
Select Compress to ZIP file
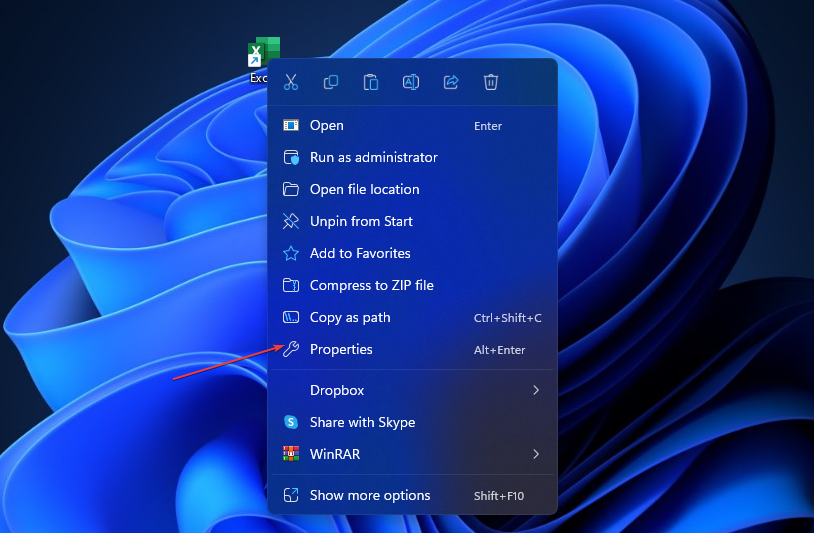click(412, 285)
